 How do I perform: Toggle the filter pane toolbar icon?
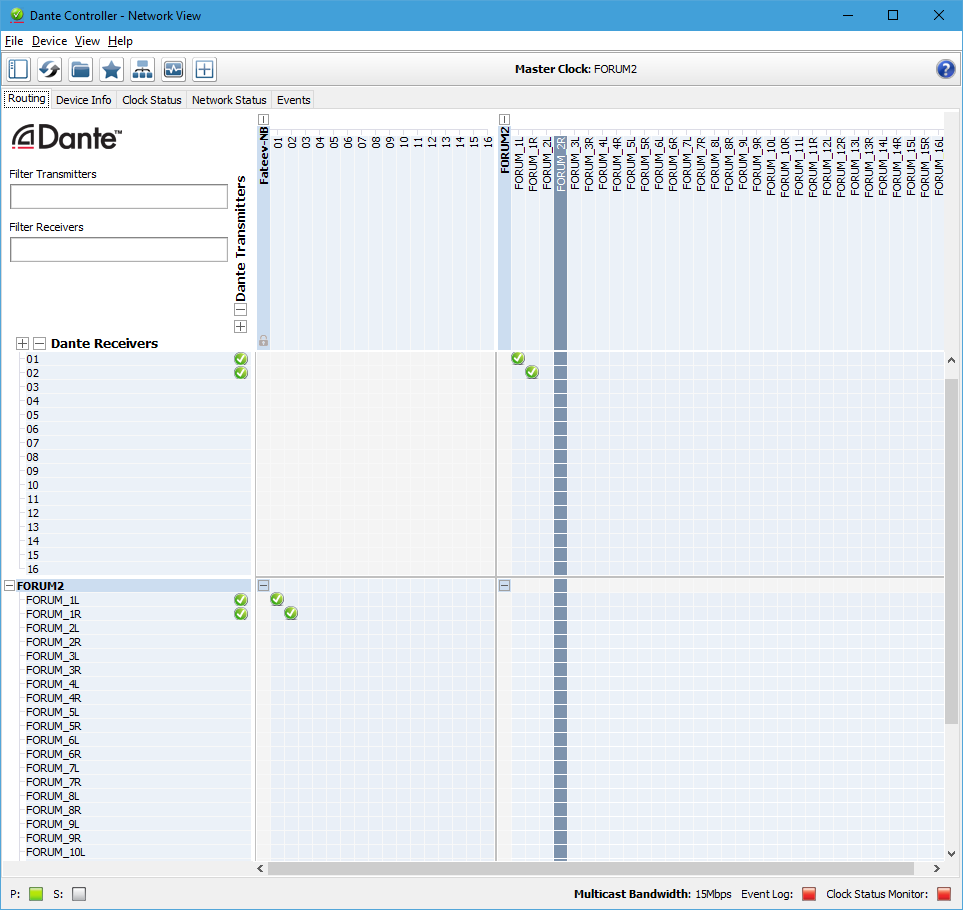point(18,69)
